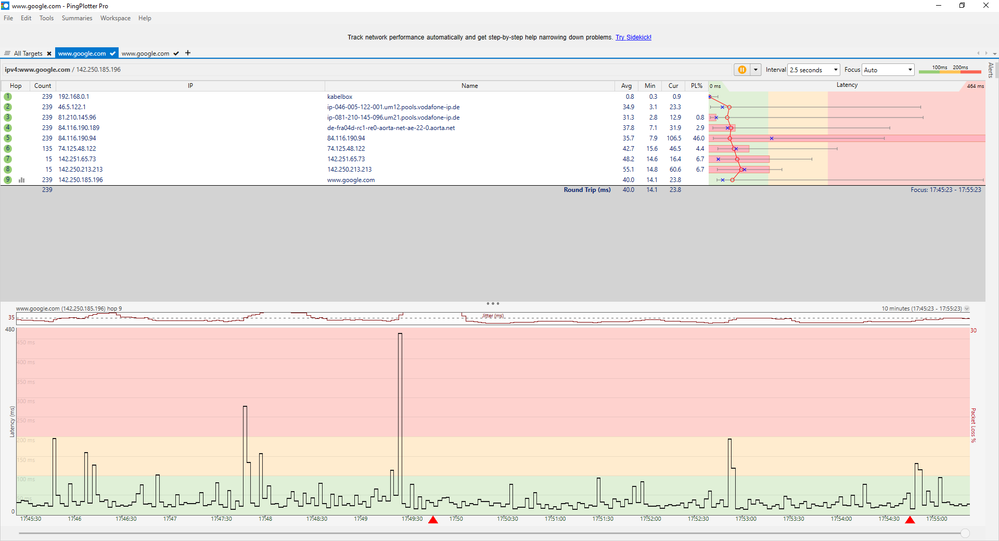Click the Min column header

(x=649, y=85)
